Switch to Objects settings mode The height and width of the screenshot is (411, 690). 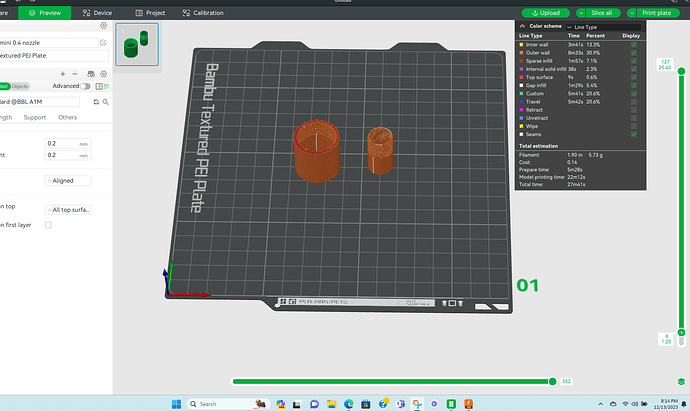(20, 86)
